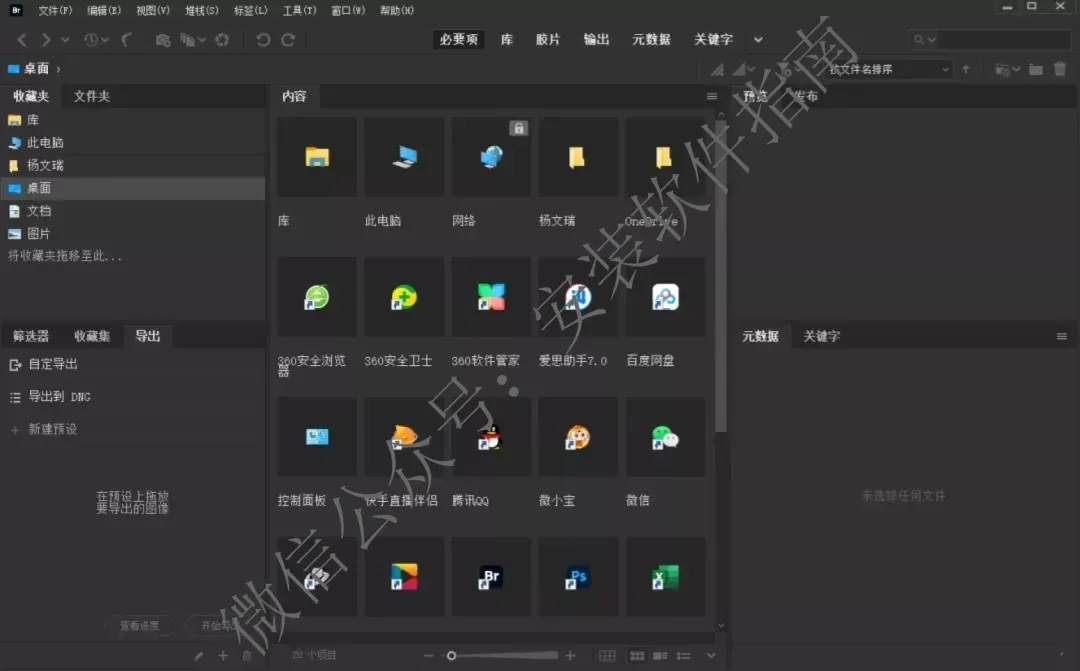The width and height of the screenshot is (1080, 671).
Task: Expand the 桌面 path chevron
Action: click(59, 69)
